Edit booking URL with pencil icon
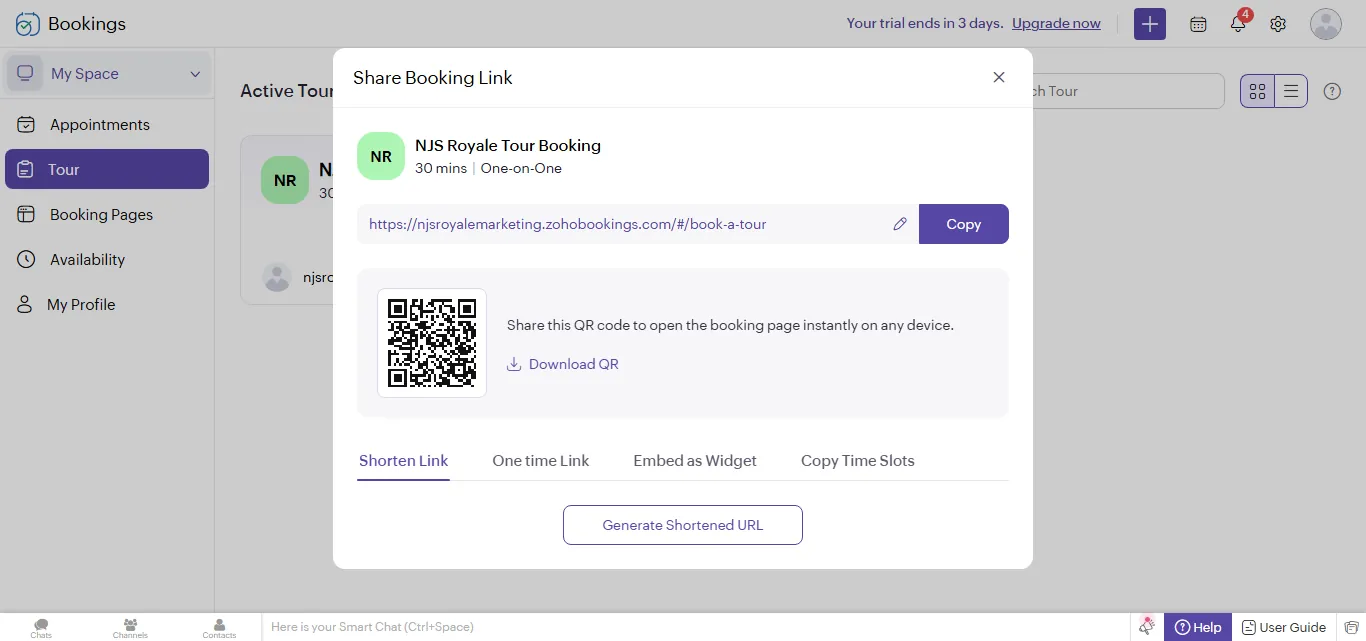The height and width of the screenshot is (641, 1366). (900, 224)
